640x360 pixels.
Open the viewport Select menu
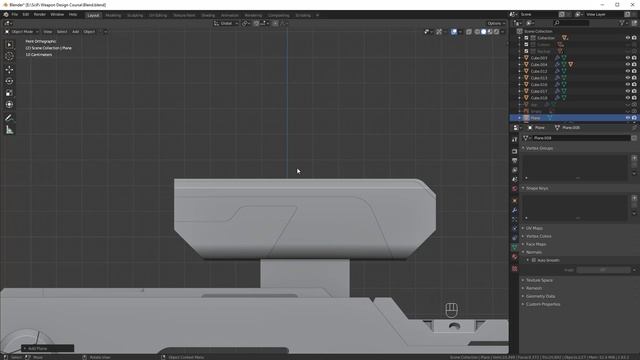(62, 31)
